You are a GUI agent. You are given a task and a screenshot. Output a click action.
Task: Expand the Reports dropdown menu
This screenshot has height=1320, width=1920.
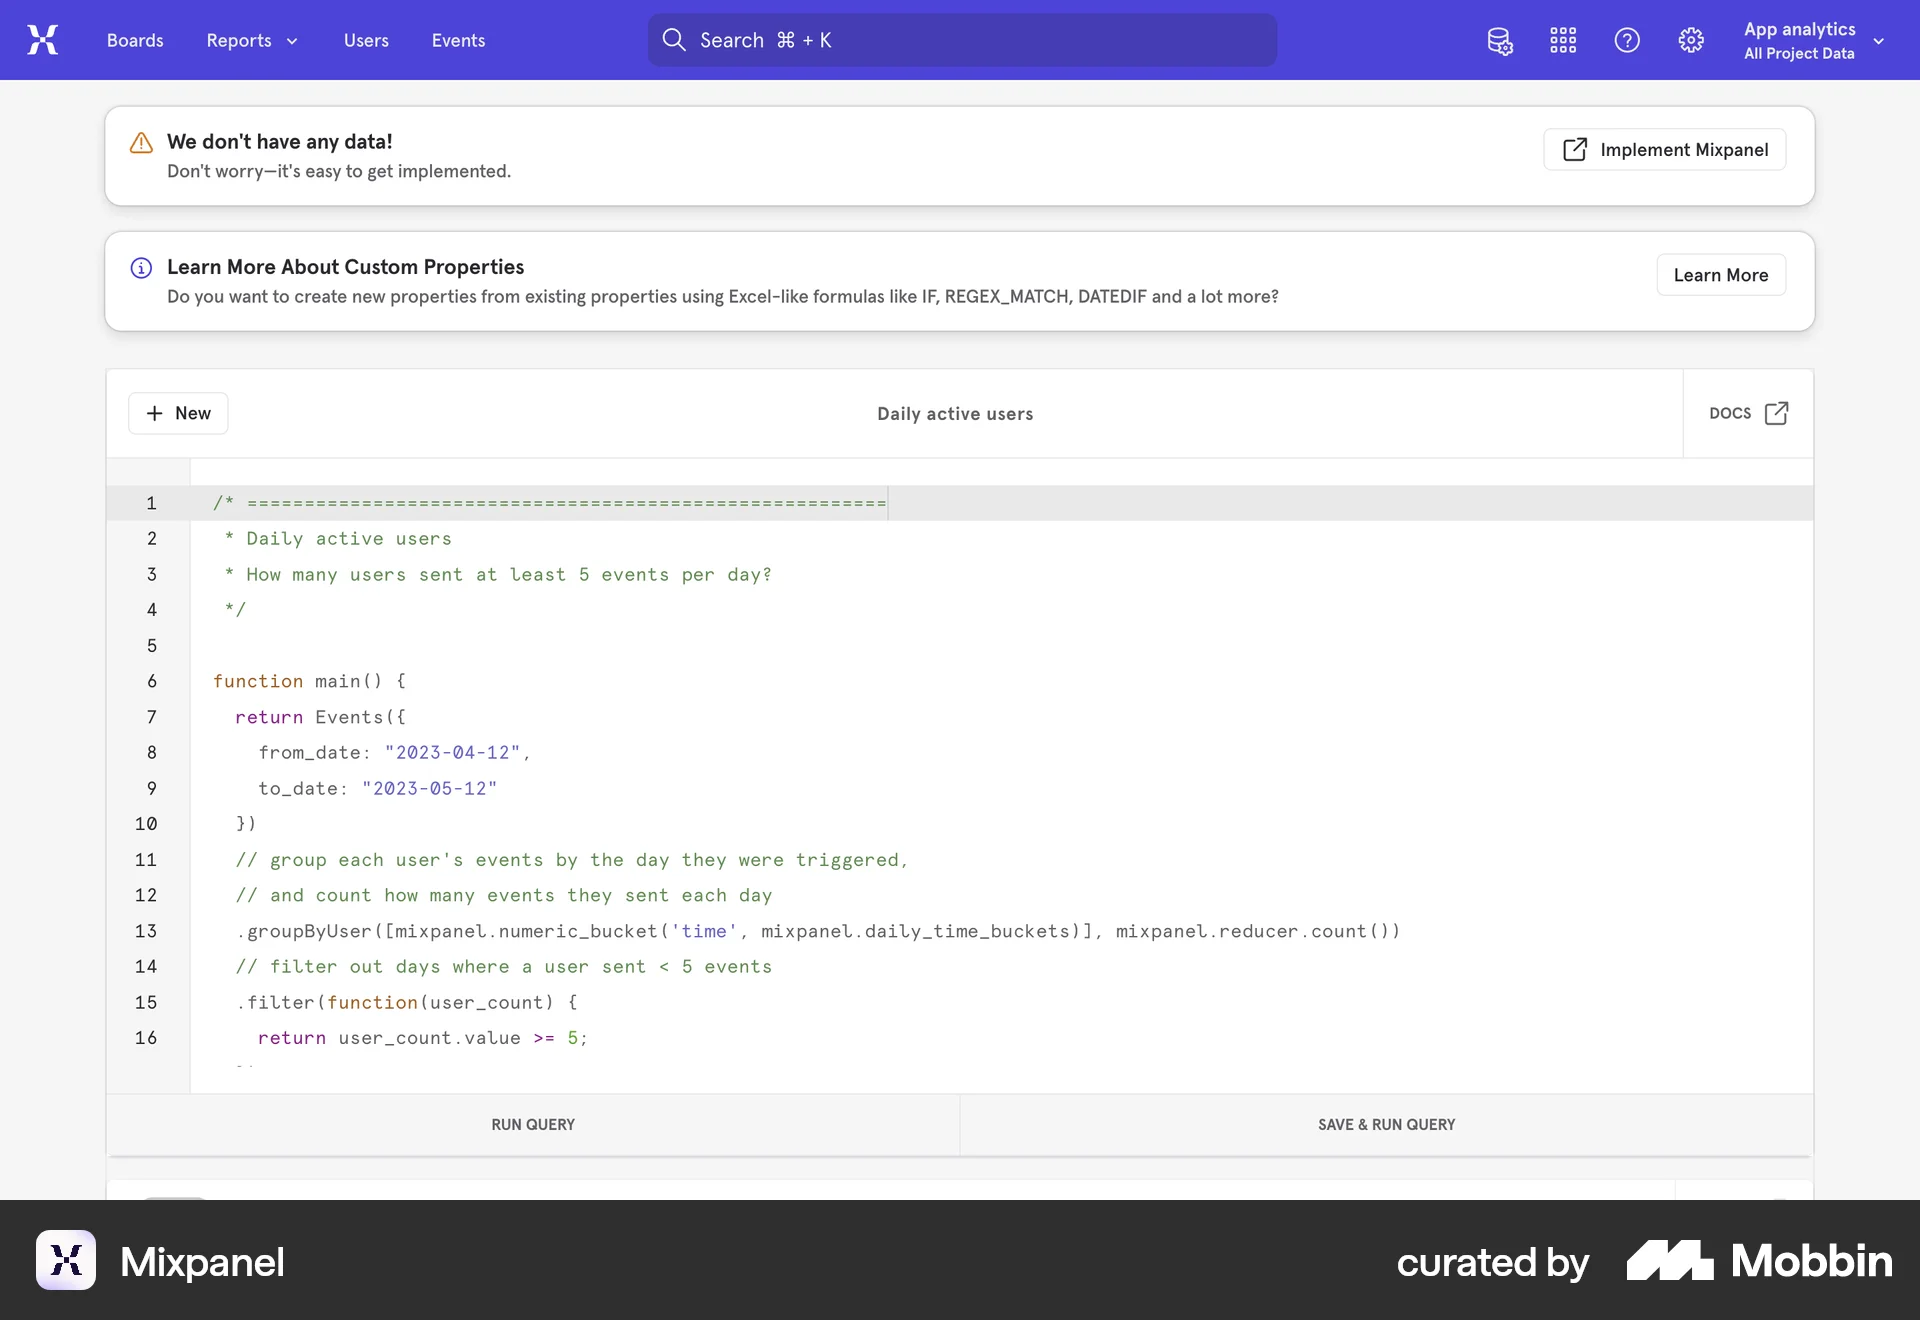coord(251,40)
